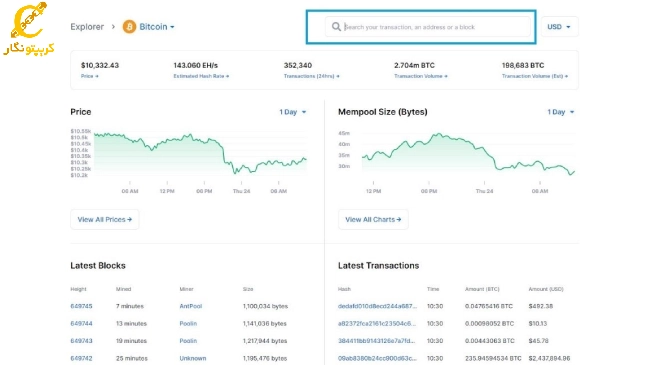650x365 pixels.
Task: Click View All Prices button
Action: click(x=104, y=219)
